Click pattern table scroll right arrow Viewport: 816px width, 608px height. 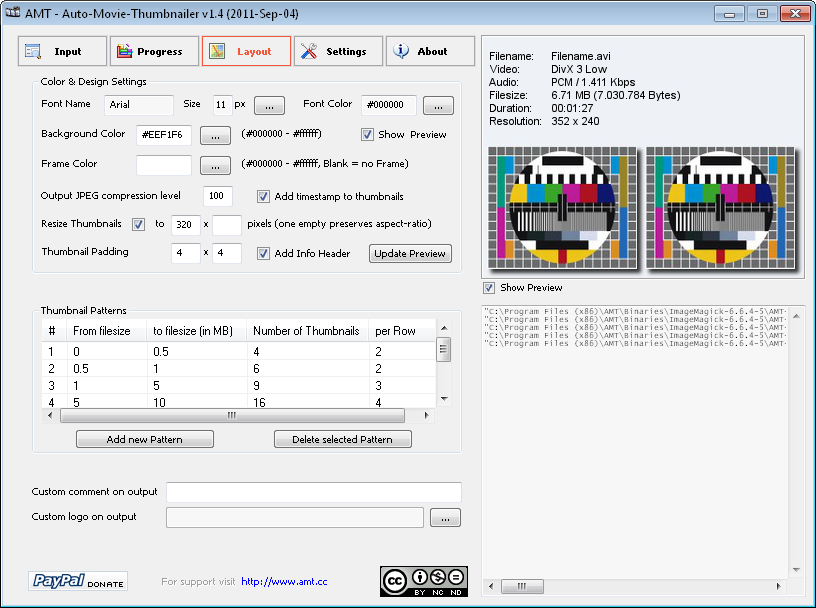(x=427, y=415)
